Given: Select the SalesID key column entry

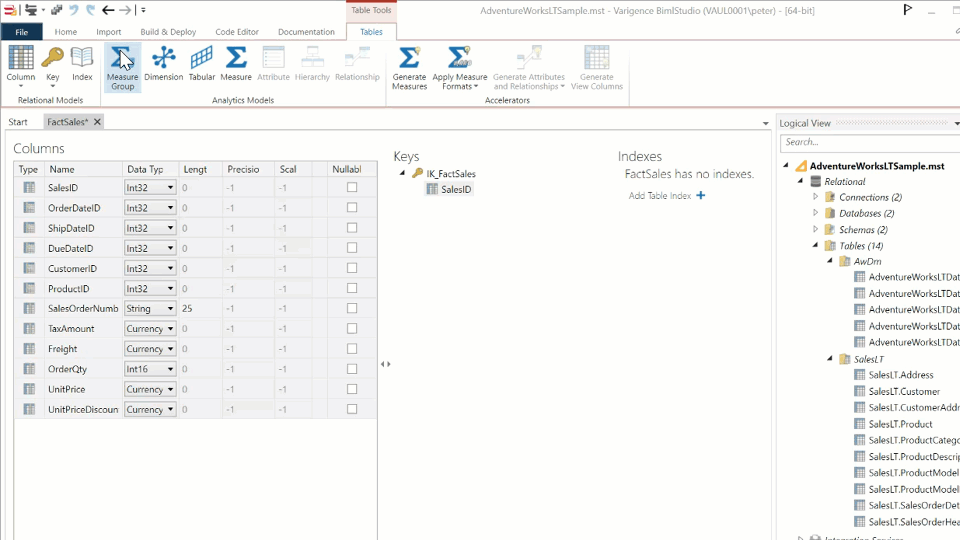Looking at the screenshot, I should coord(456,189).
